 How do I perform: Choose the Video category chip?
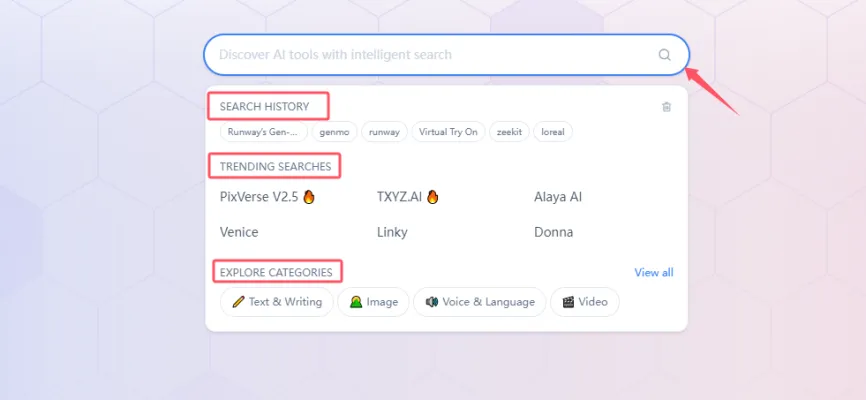584,302
